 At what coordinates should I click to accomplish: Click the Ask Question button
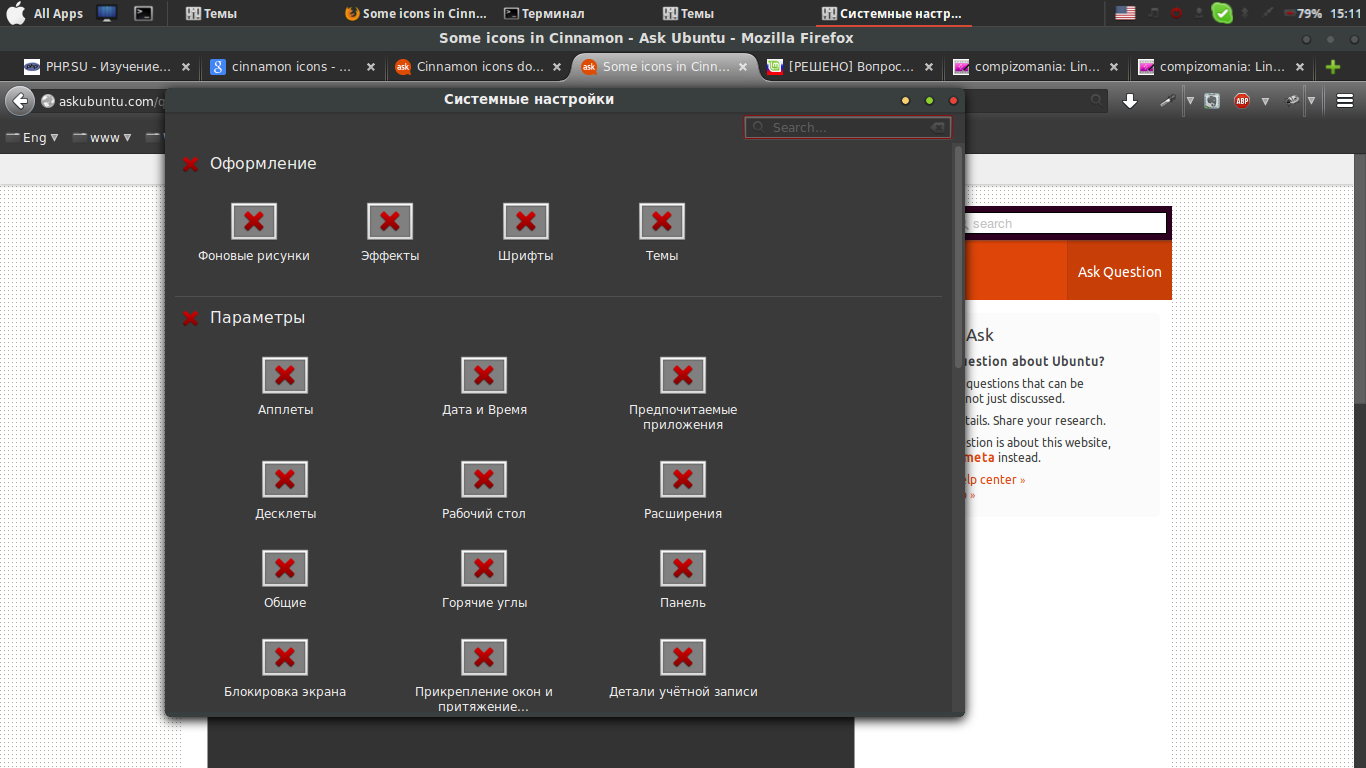[1119, 272]
